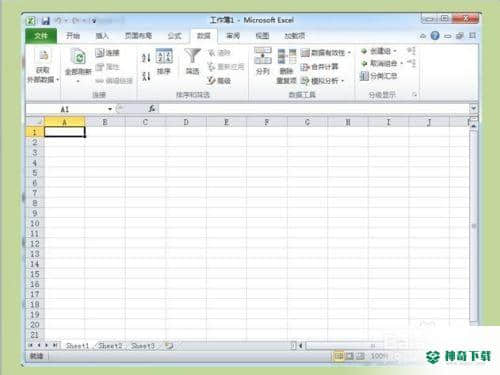Click inside the formula bar input

[x=314, y=108]
